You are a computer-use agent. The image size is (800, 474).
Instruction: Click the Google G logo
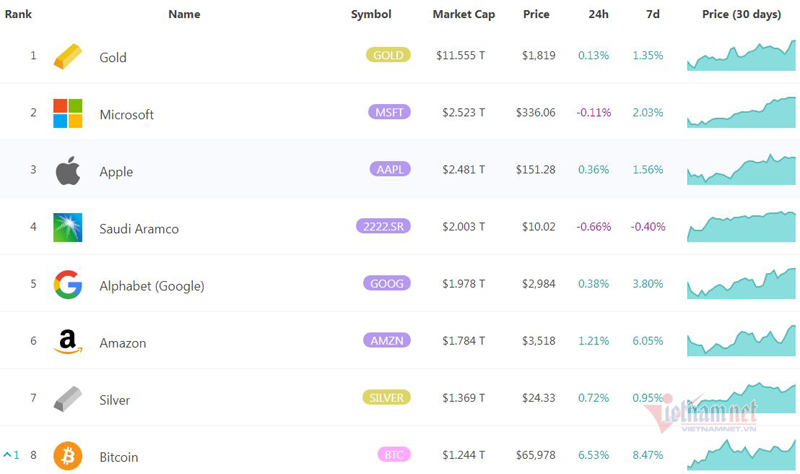(x=68, y=285)
